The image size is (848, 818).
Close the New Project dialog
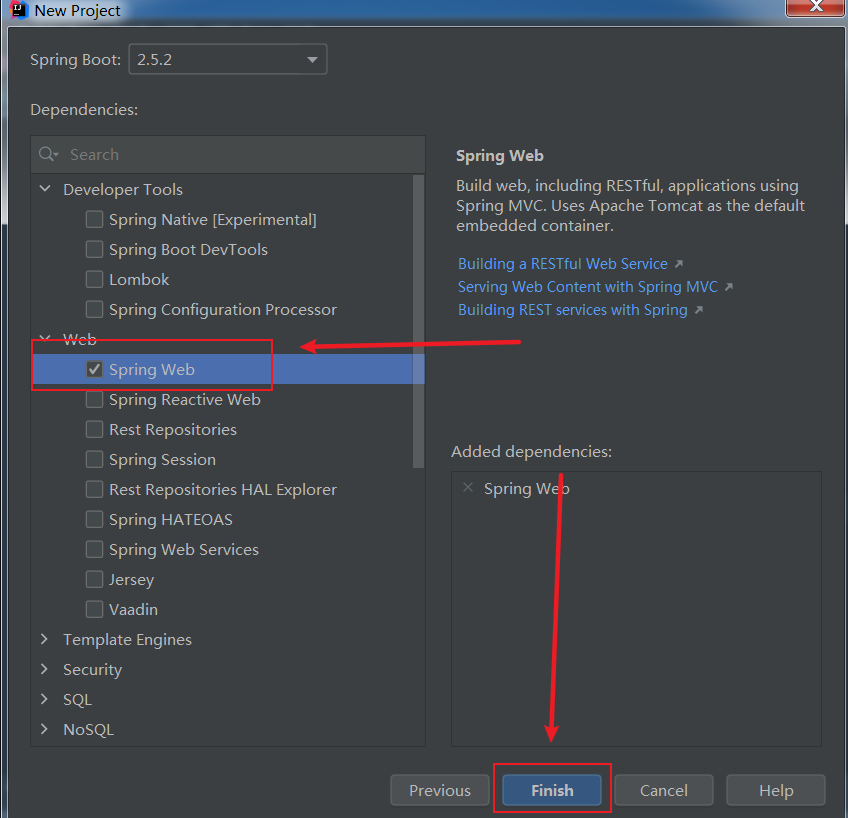point(817,7)
